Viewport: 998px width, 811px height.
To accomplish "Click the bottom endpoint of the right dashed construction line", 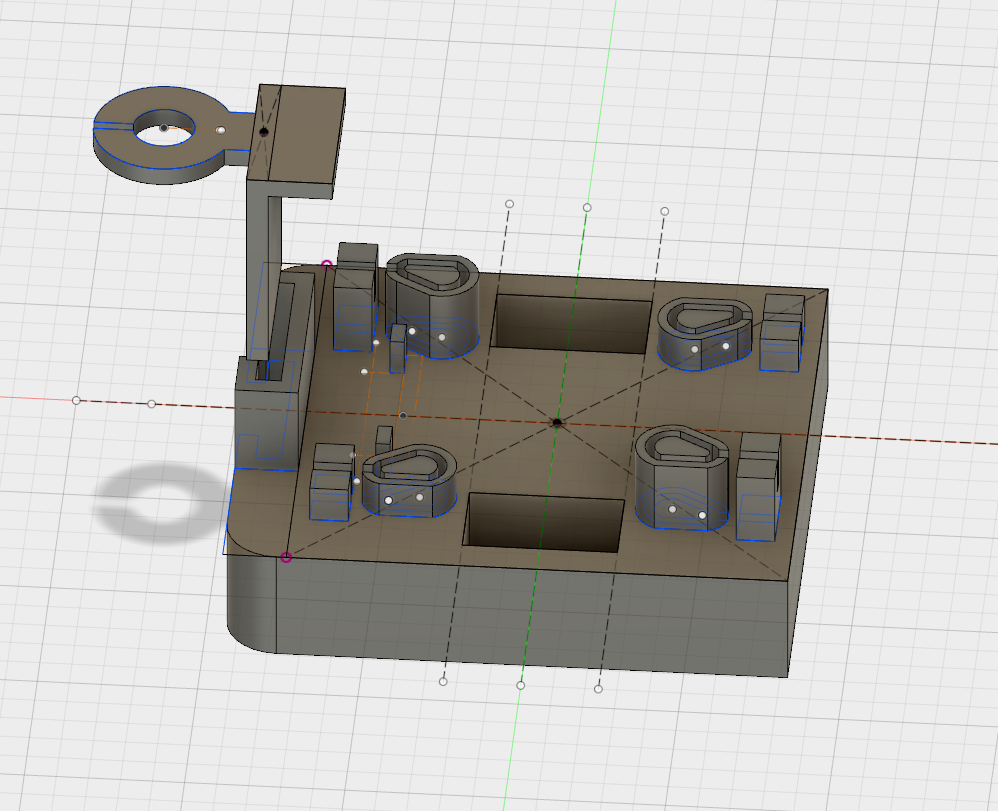I will tap(598, 689).
